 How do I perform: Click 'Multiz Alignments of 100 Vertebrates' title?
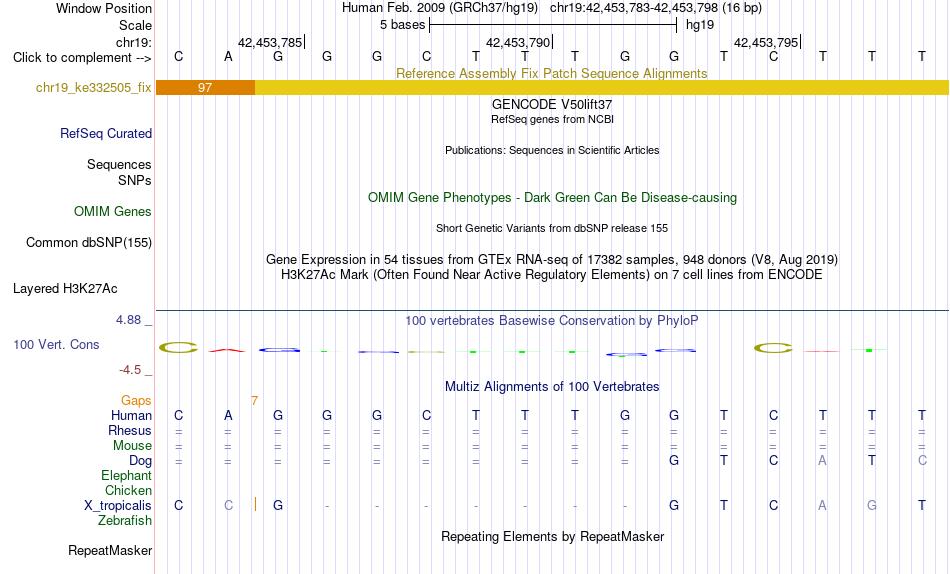(552, 387)
